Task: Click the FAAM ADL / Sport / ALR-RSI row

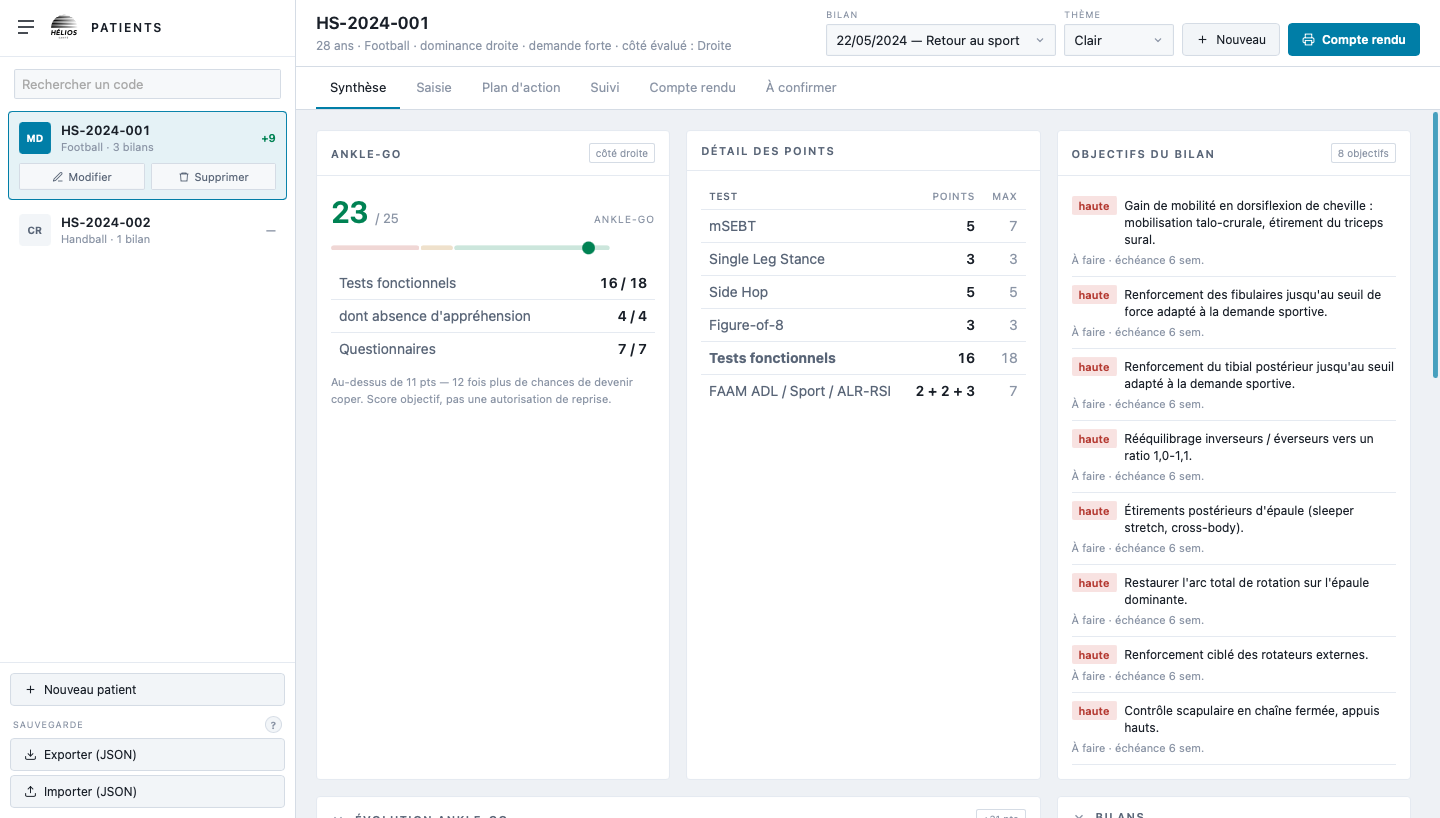Action: pyautogui.click(x=863, y=391)
